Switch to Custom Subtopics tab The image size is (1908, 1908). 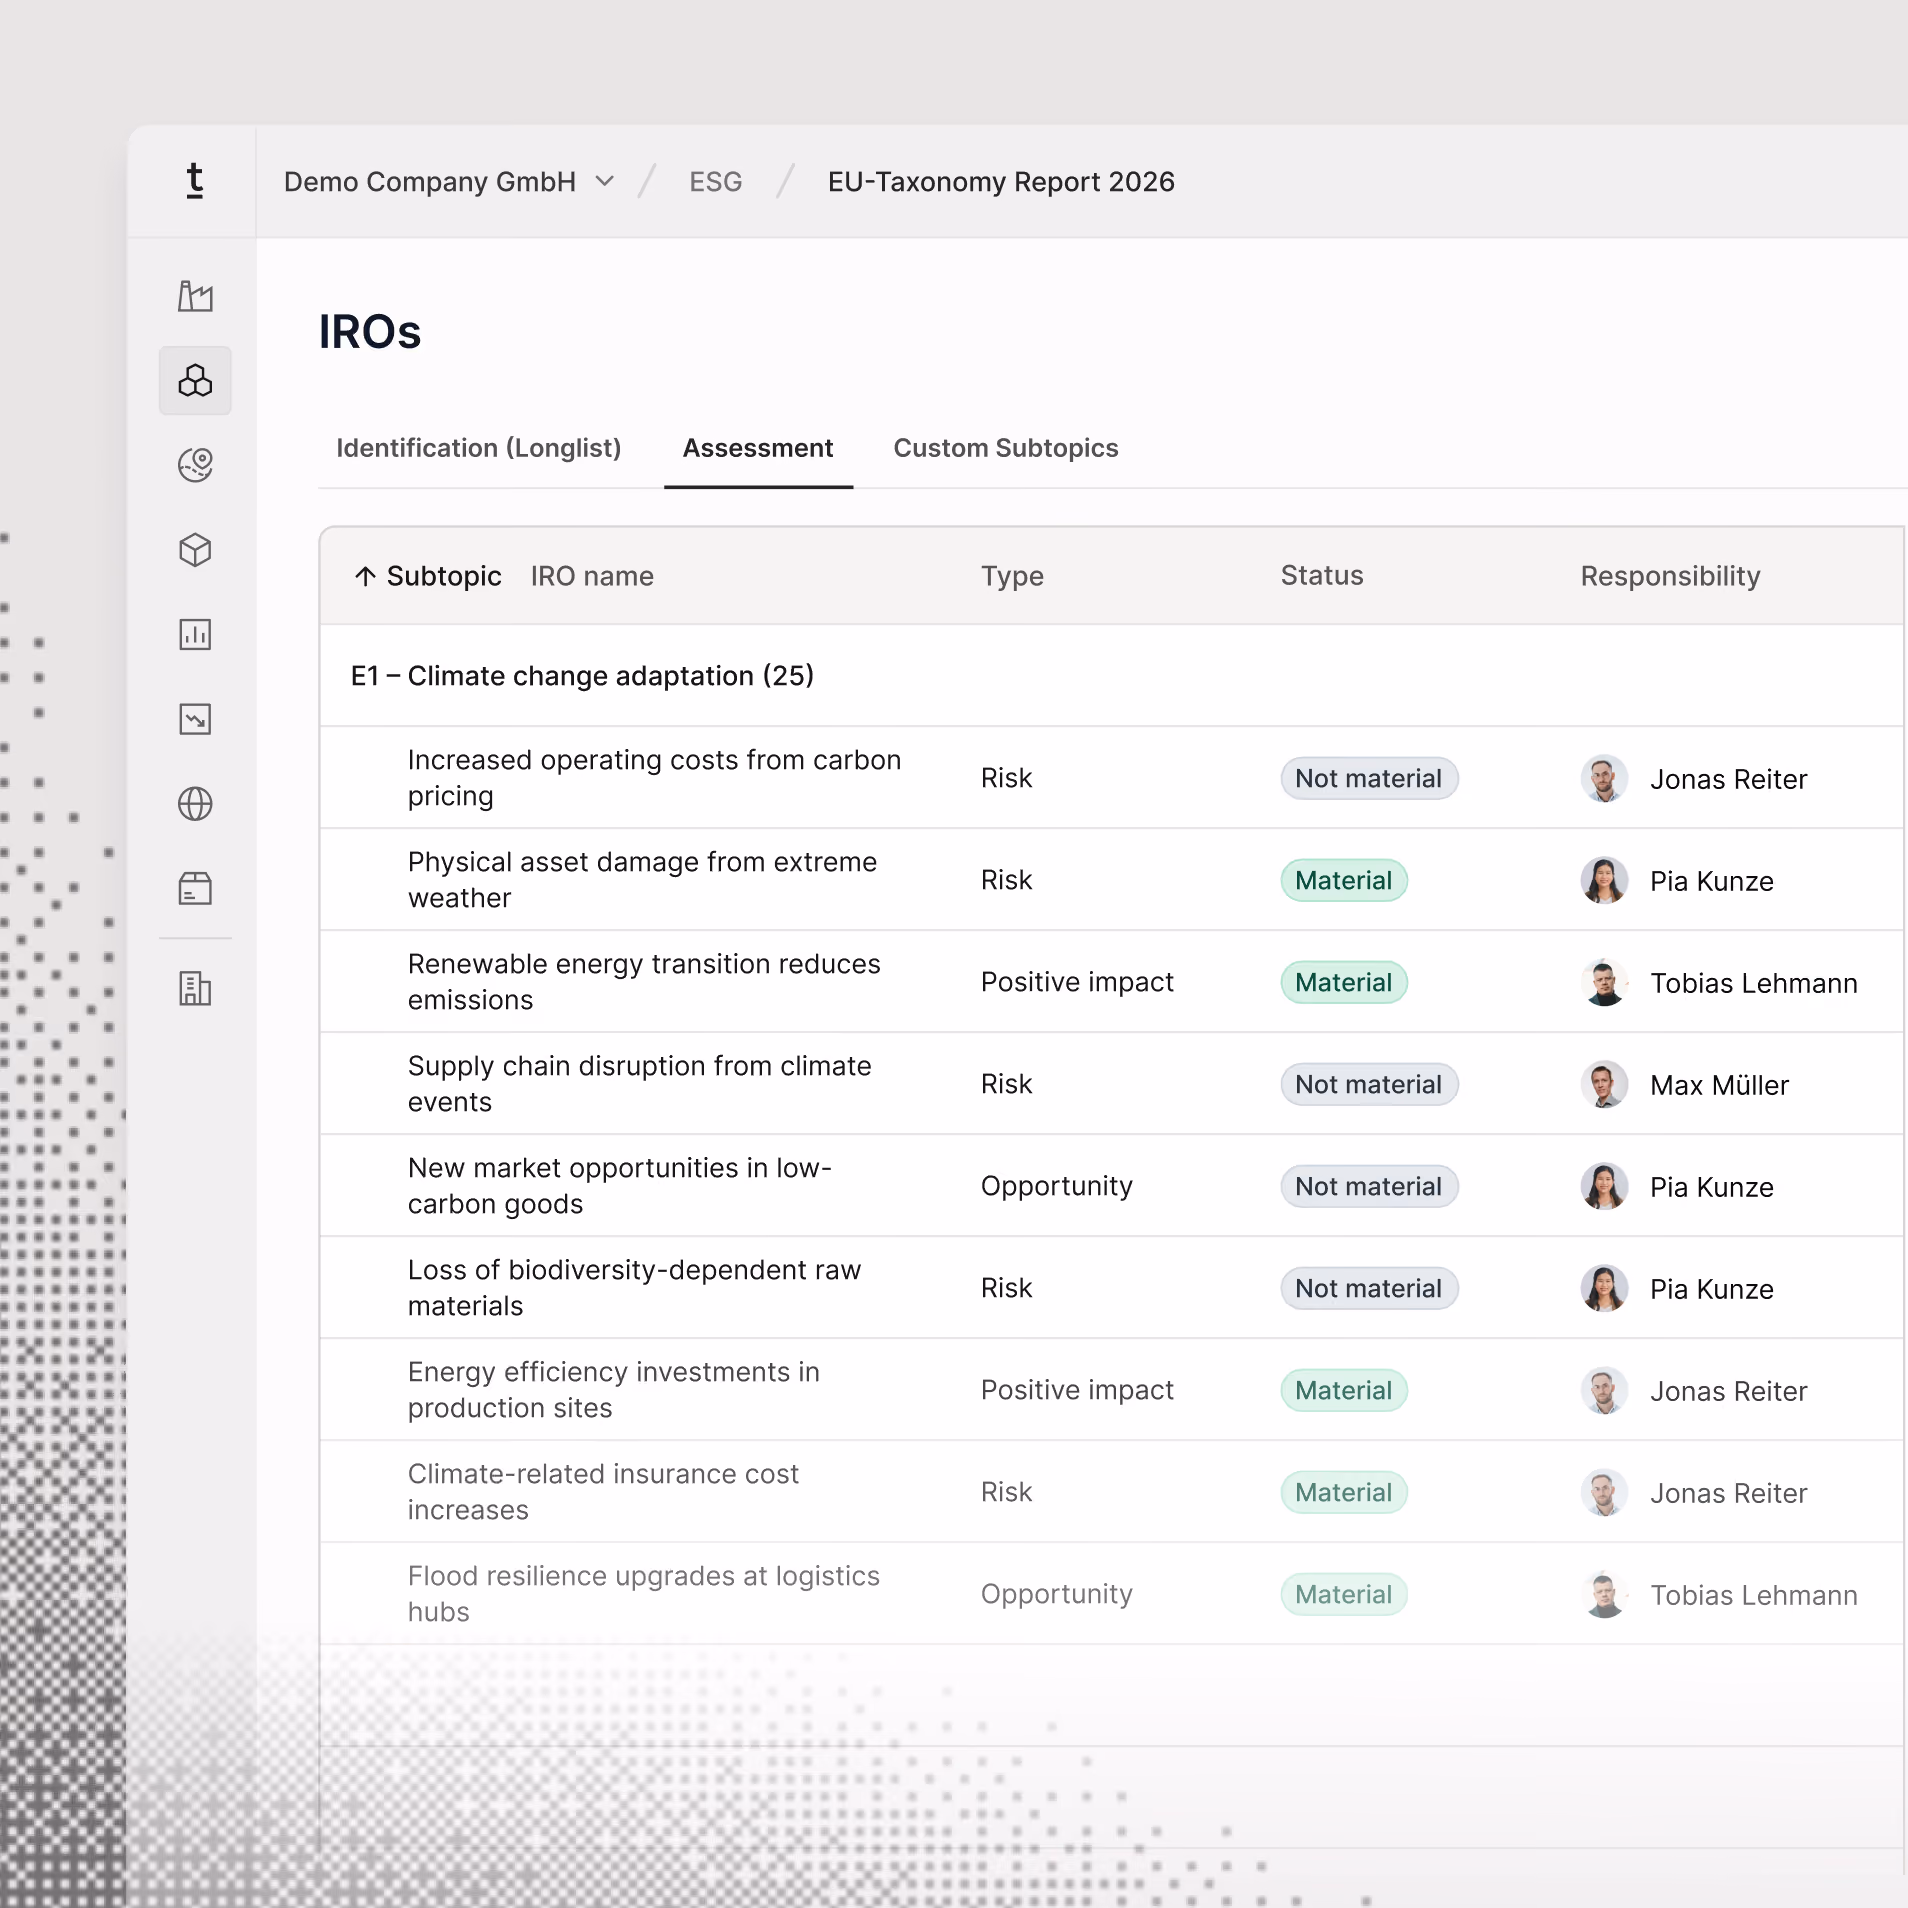pyautogui.click(x=1006, y=448)
